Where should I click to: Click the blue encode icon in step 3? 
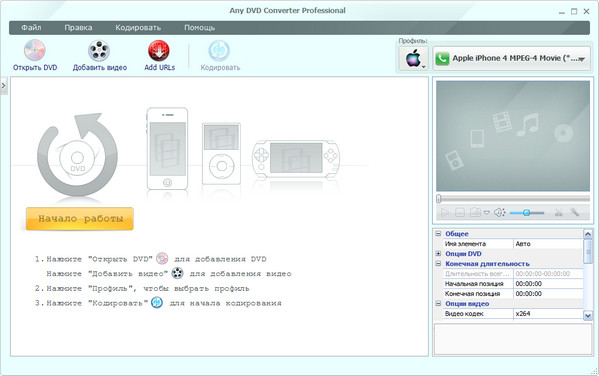point(157,303)
